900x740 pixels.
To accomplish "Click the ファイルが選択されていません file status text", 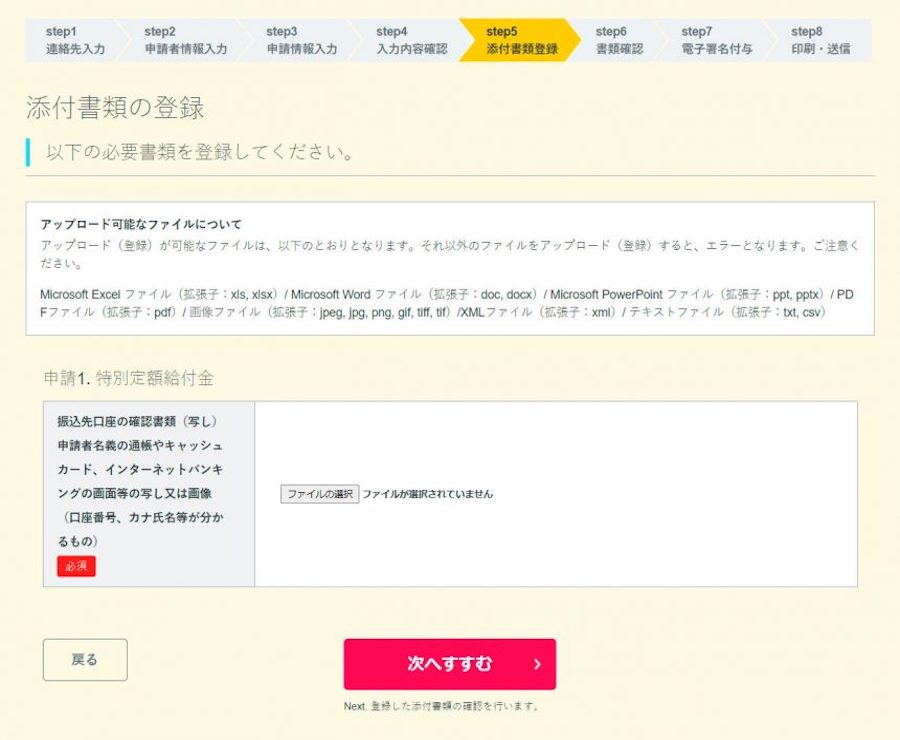I will coord(427,494).
